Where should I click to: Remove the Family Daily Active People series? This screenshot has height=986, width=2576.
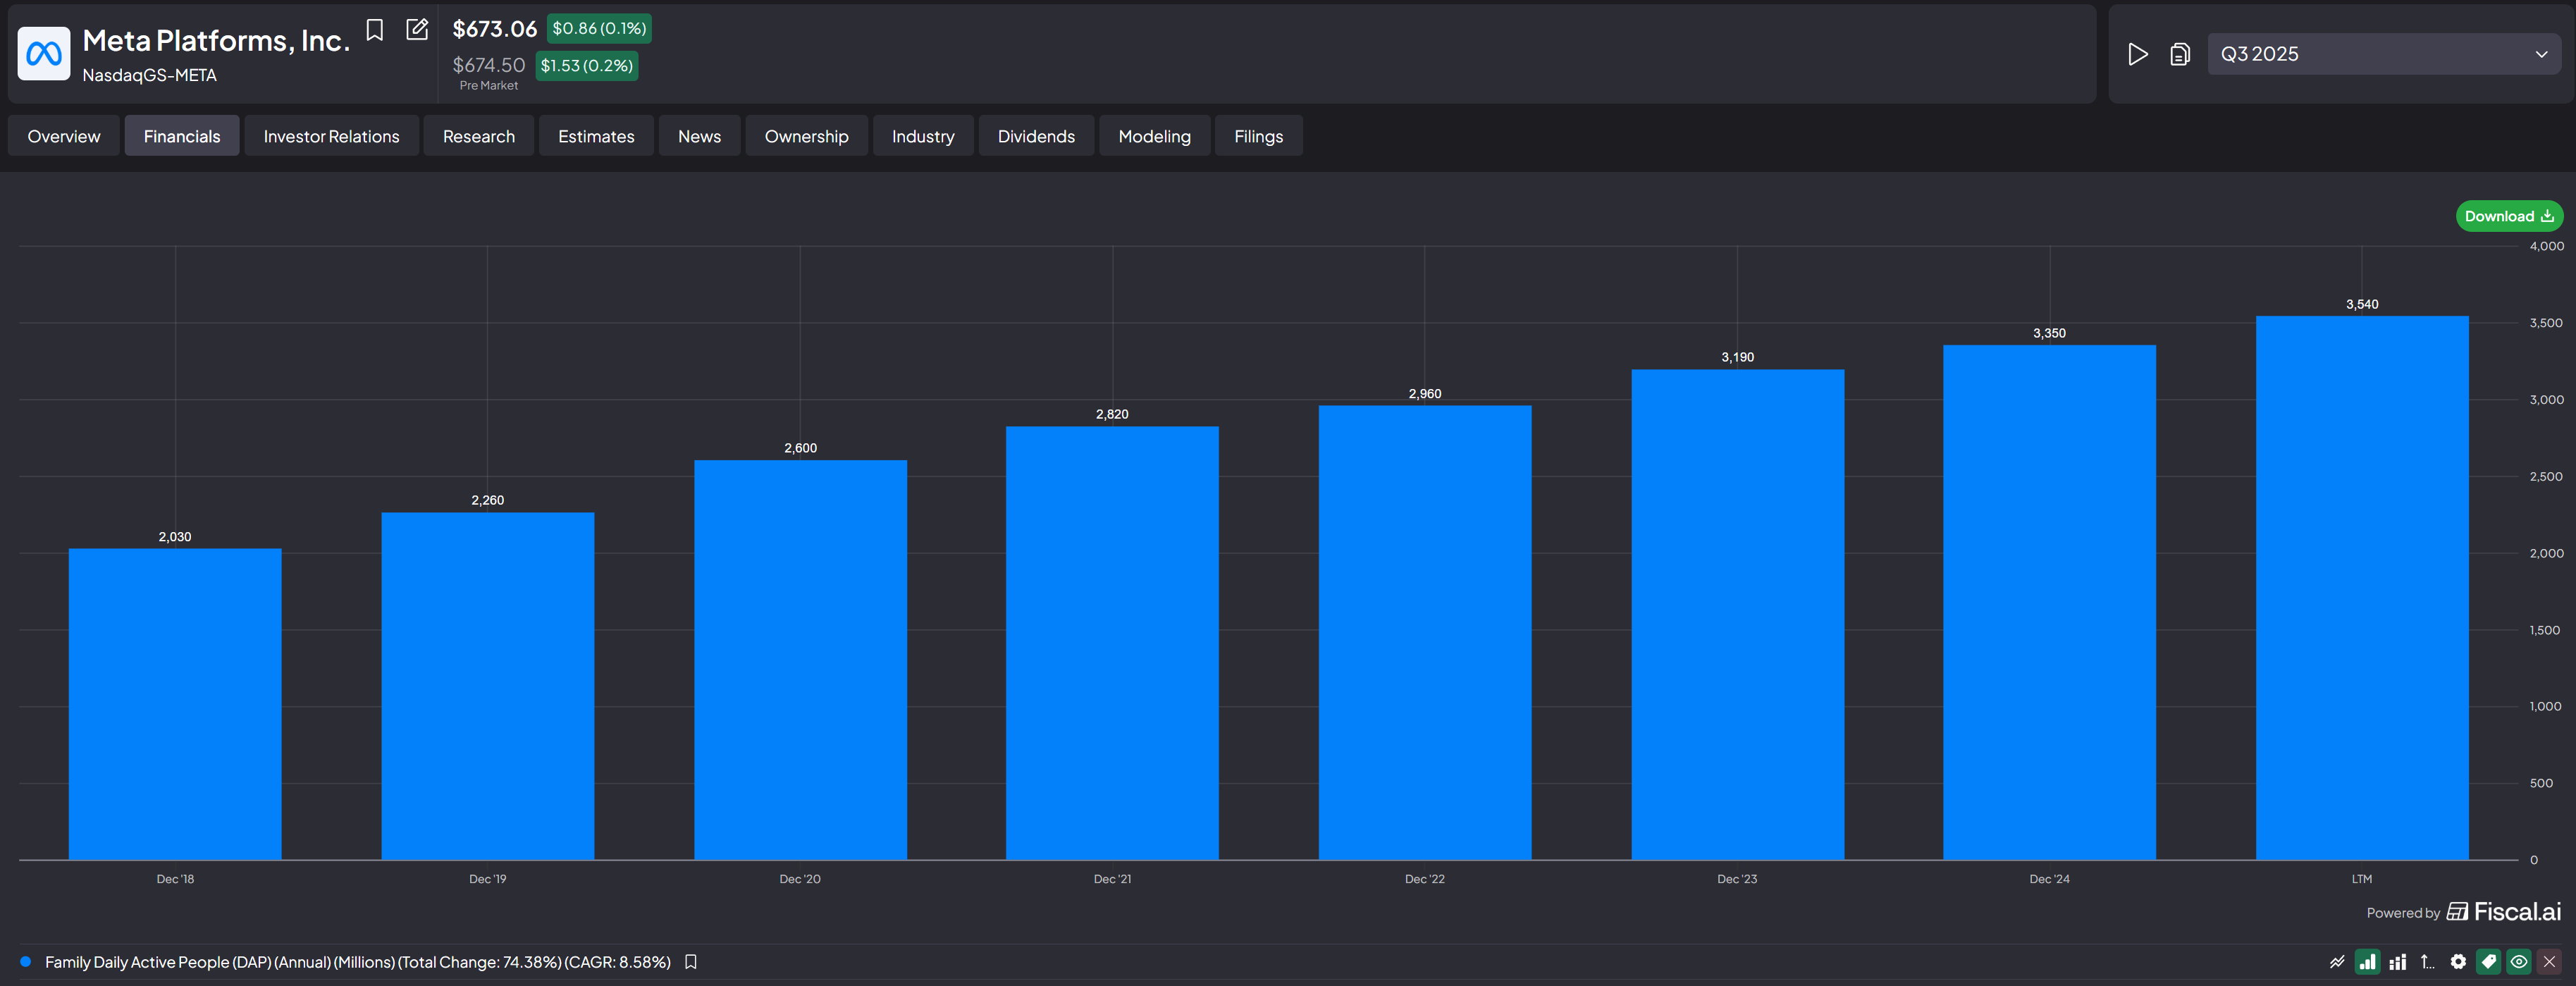[x=2549, y=962]
